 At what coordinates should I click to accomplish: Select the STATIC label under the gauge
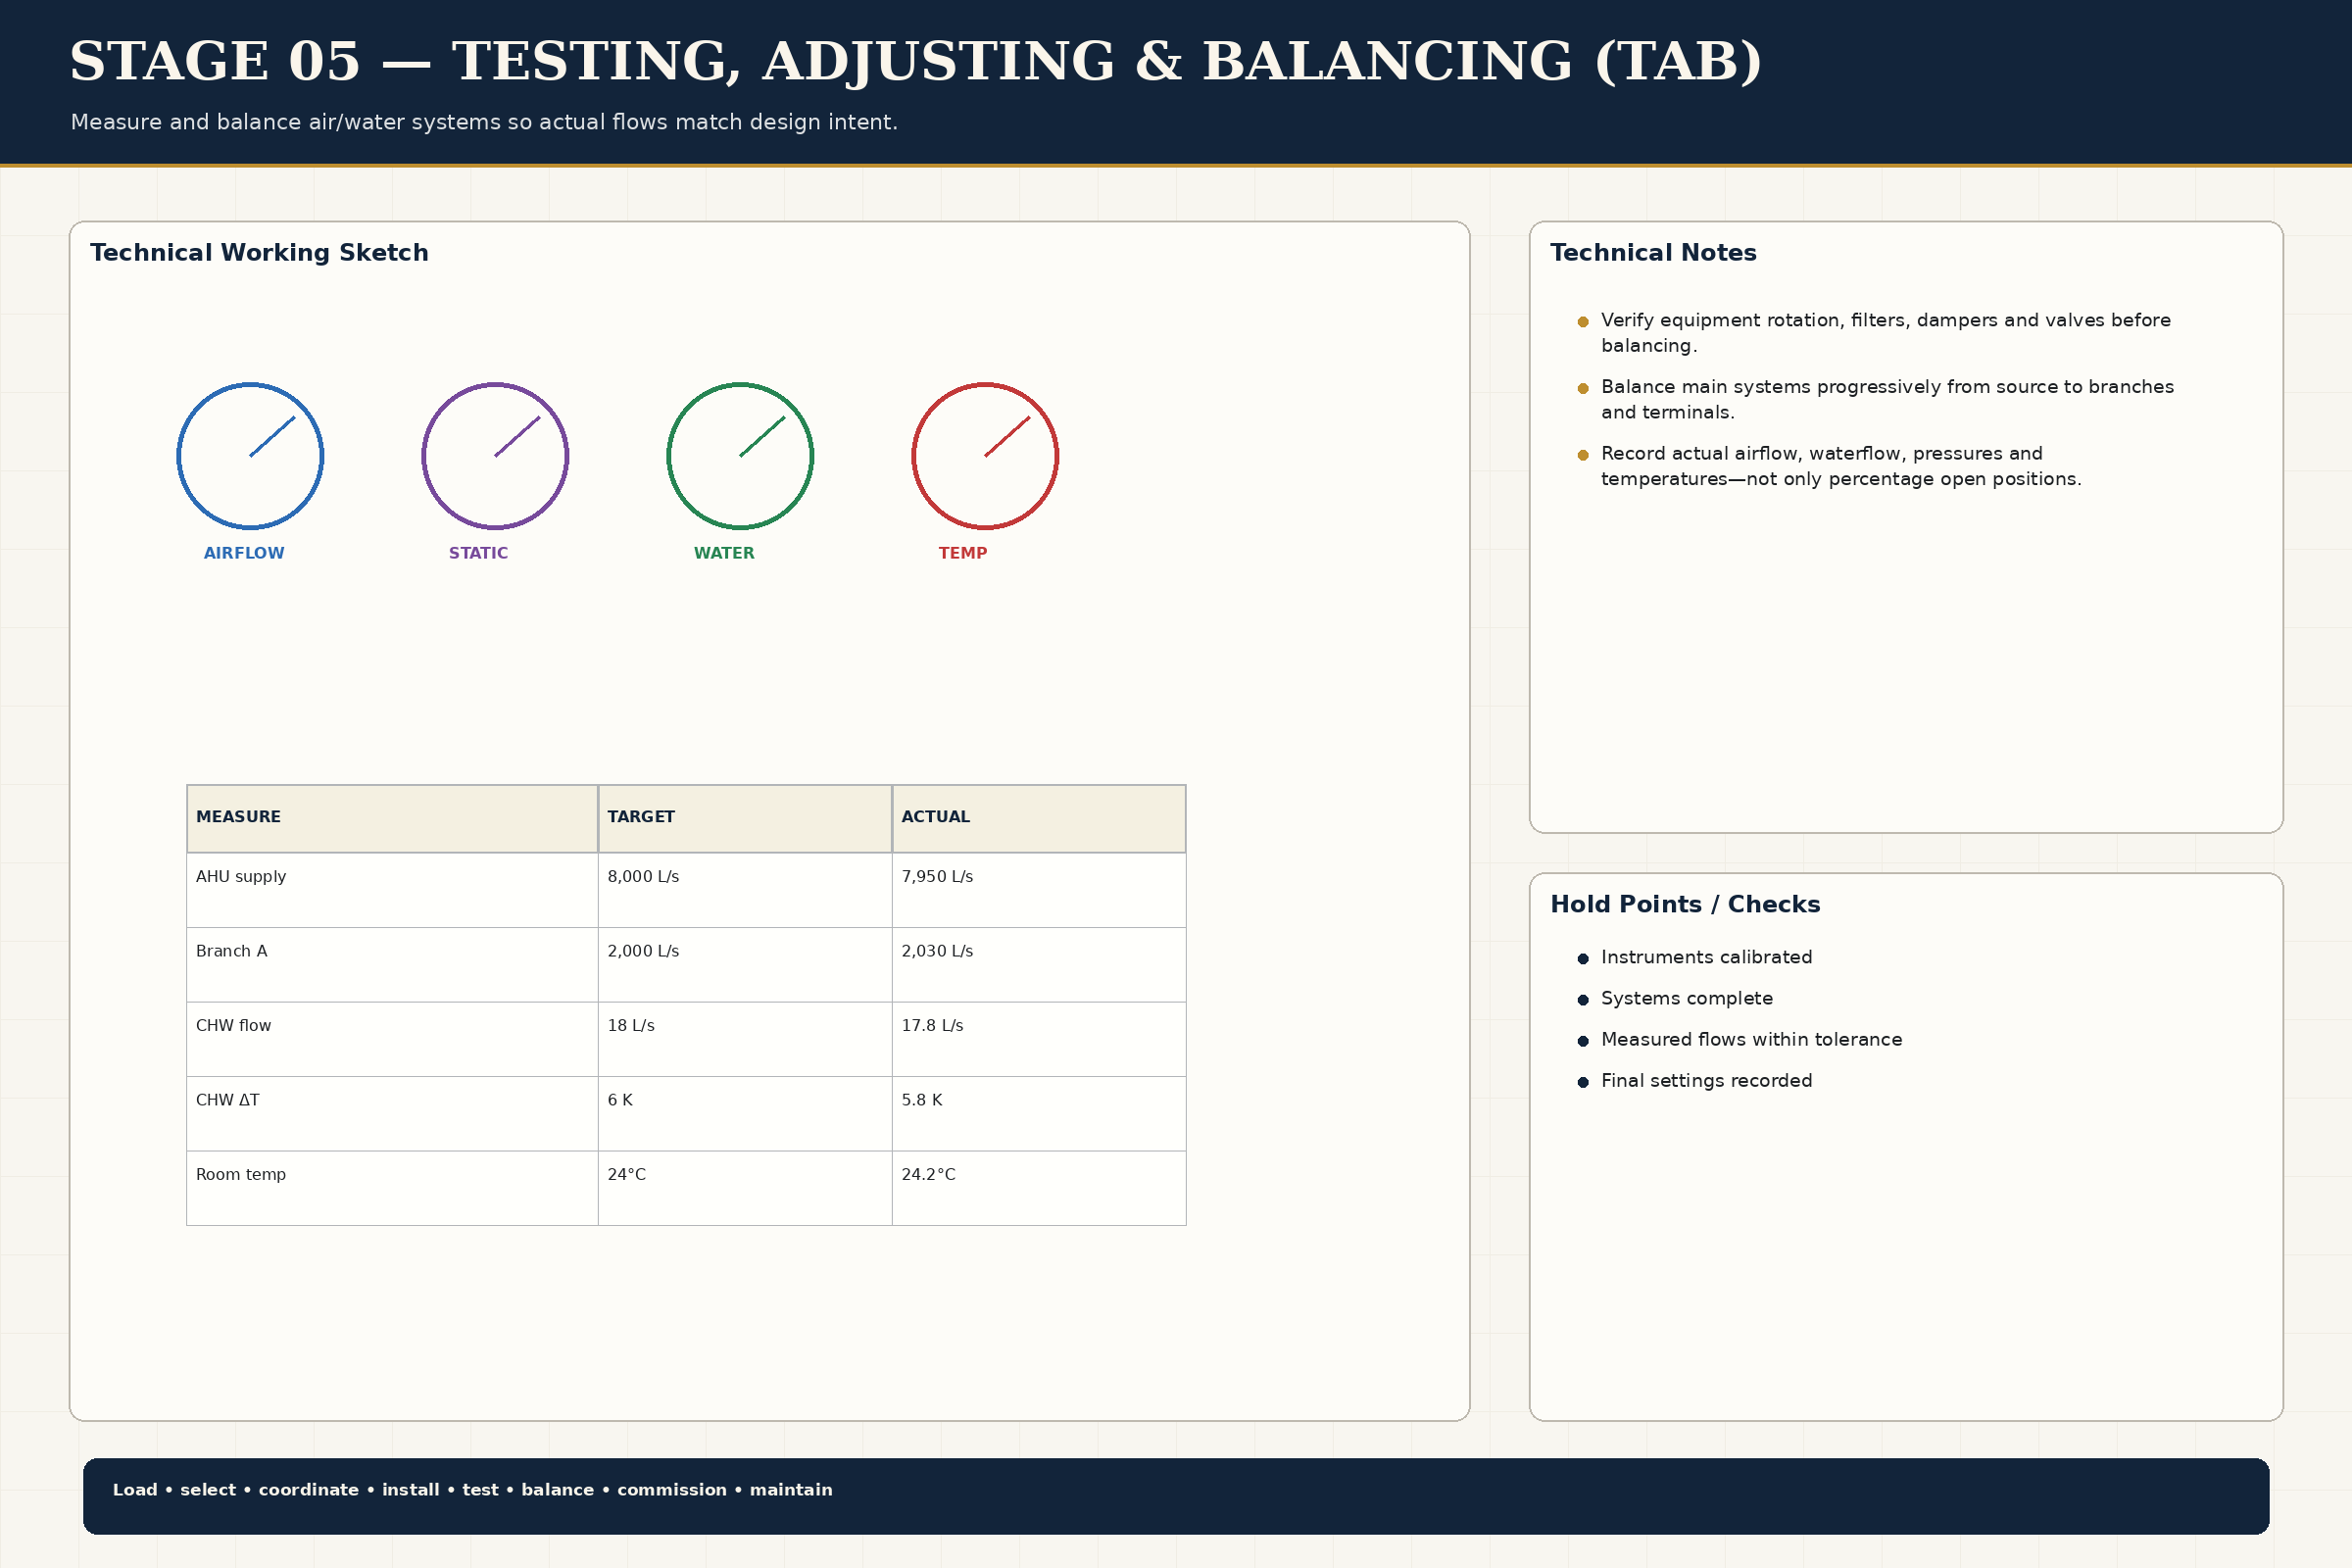point(478,553)
